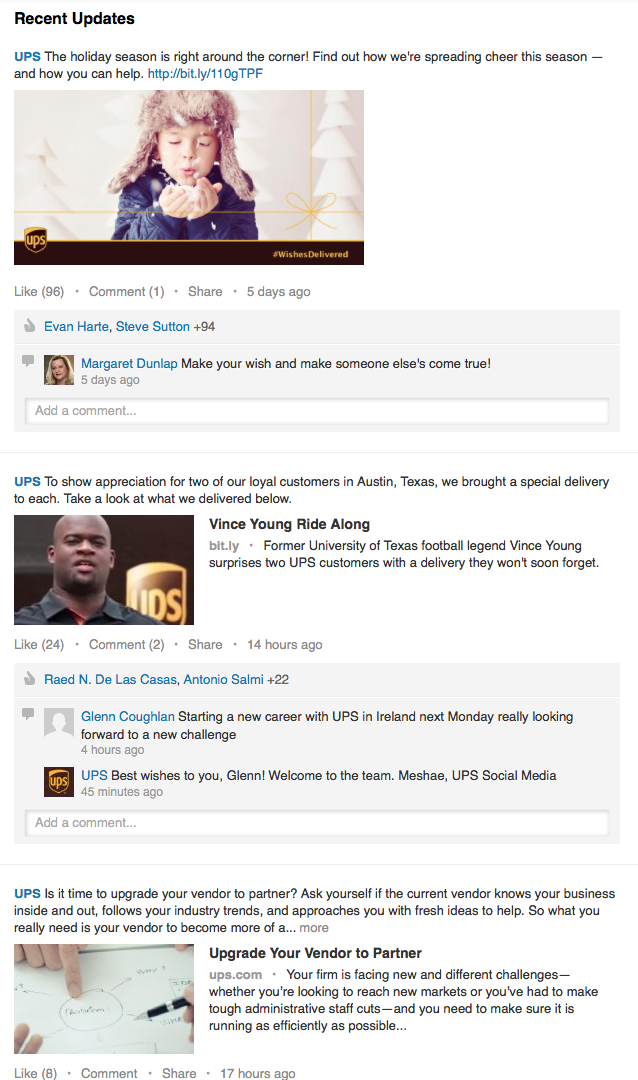This screenshot has height=1080, width=638.
Task: Click speech bubble icon by Margaret Dunlap's comment
Action: [x=28, y=360]
